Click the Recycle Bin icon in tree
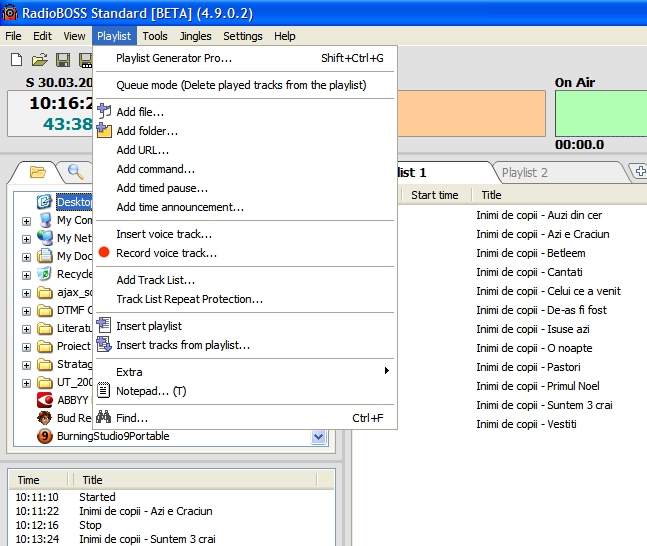This screenshot has width=647, height=546. (44, 274)
